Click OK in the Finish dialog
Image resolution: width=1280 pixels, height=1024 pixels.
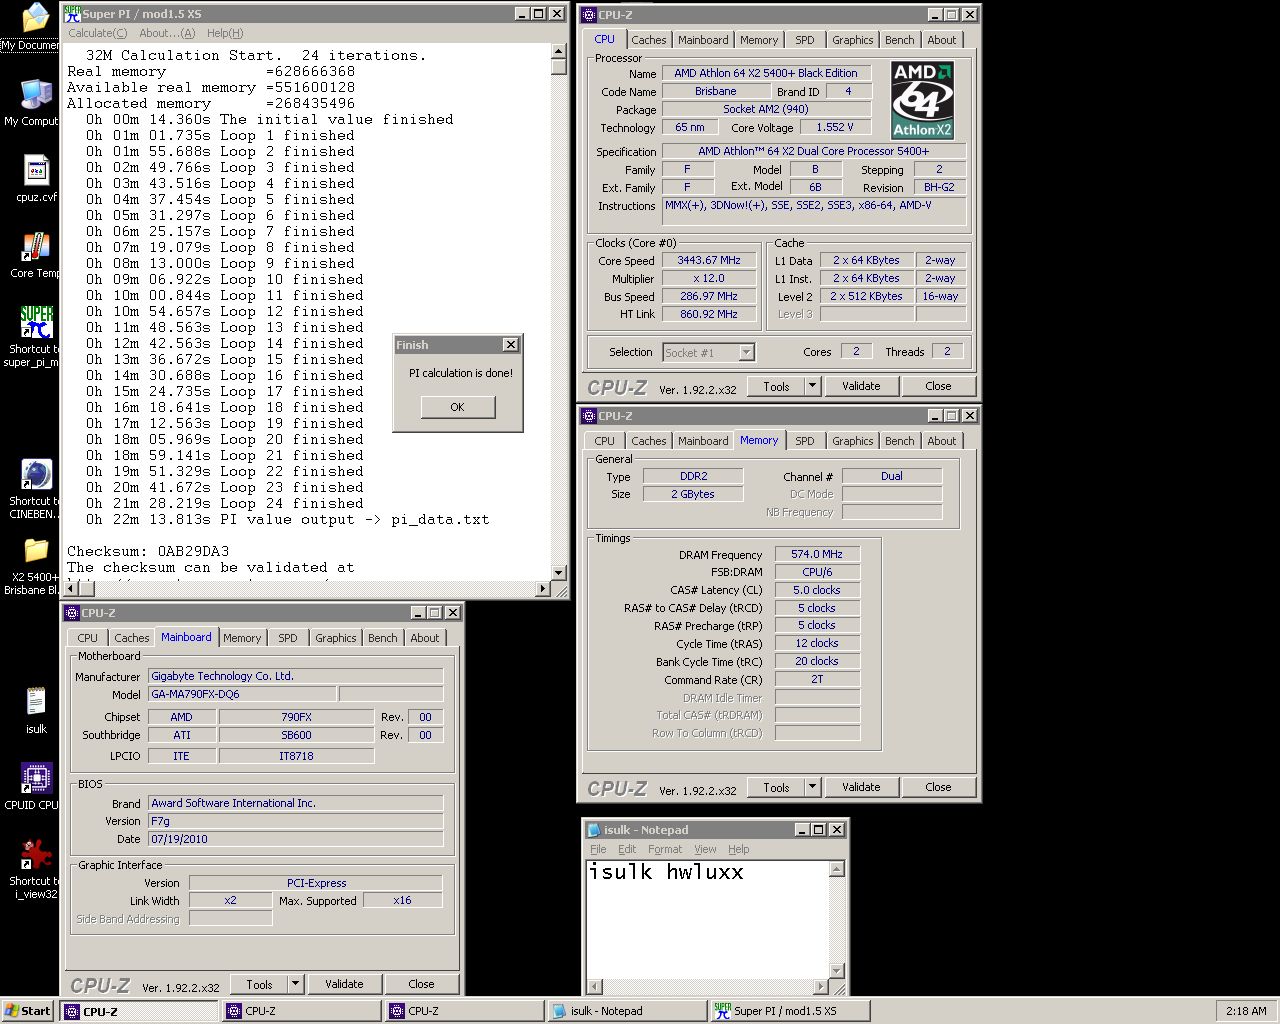(457, 407)
